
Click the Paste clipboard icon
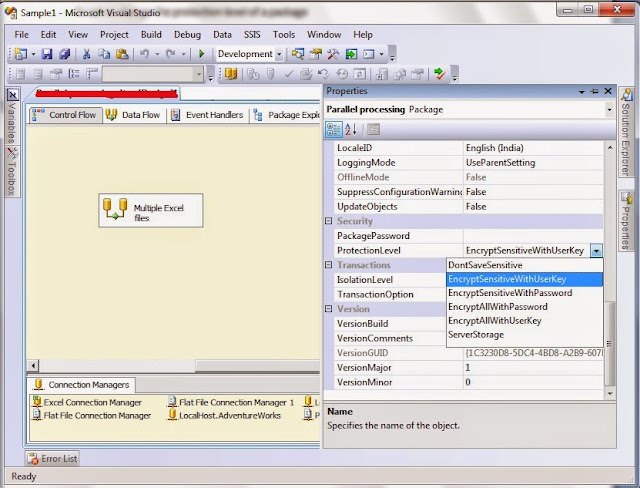[x=122, y=54]
